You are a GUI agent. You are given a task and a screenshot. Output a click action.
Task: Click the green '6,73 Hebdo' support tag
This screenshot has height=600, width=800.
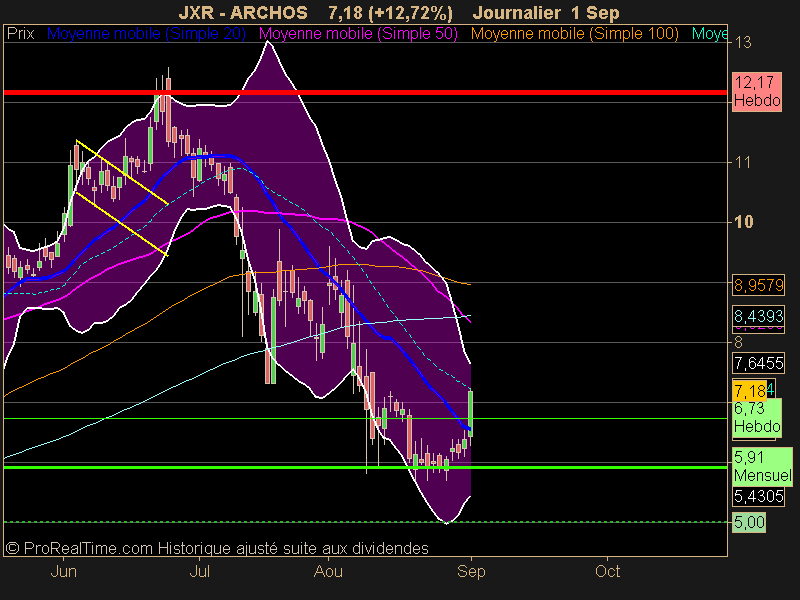757,417
